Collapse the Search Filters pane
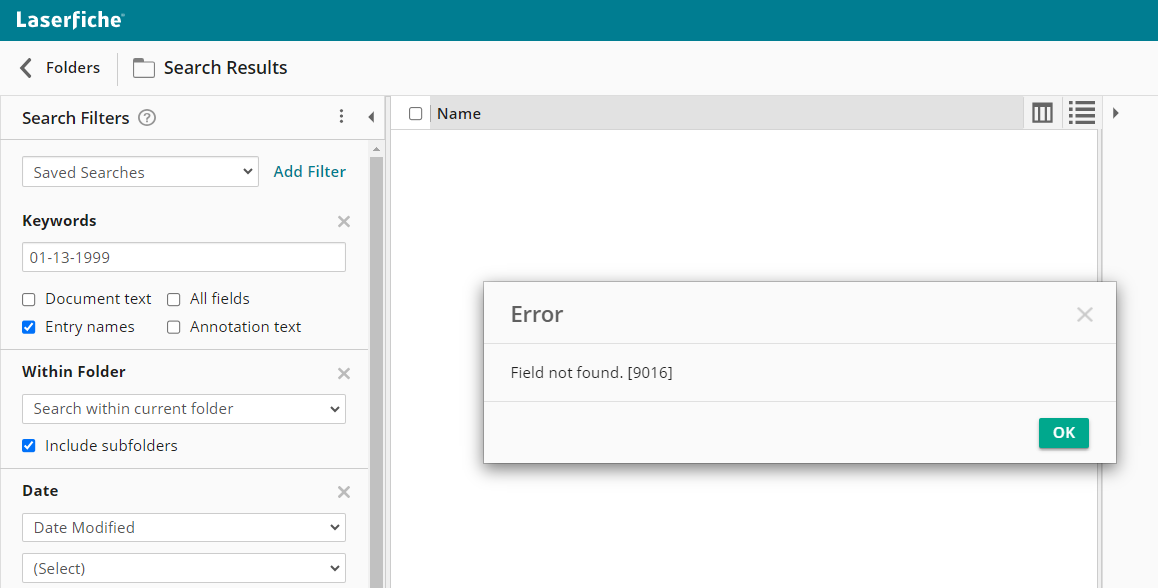This screenshot has width=1158, height=588. pyautogui.click(x=371, y=117)
